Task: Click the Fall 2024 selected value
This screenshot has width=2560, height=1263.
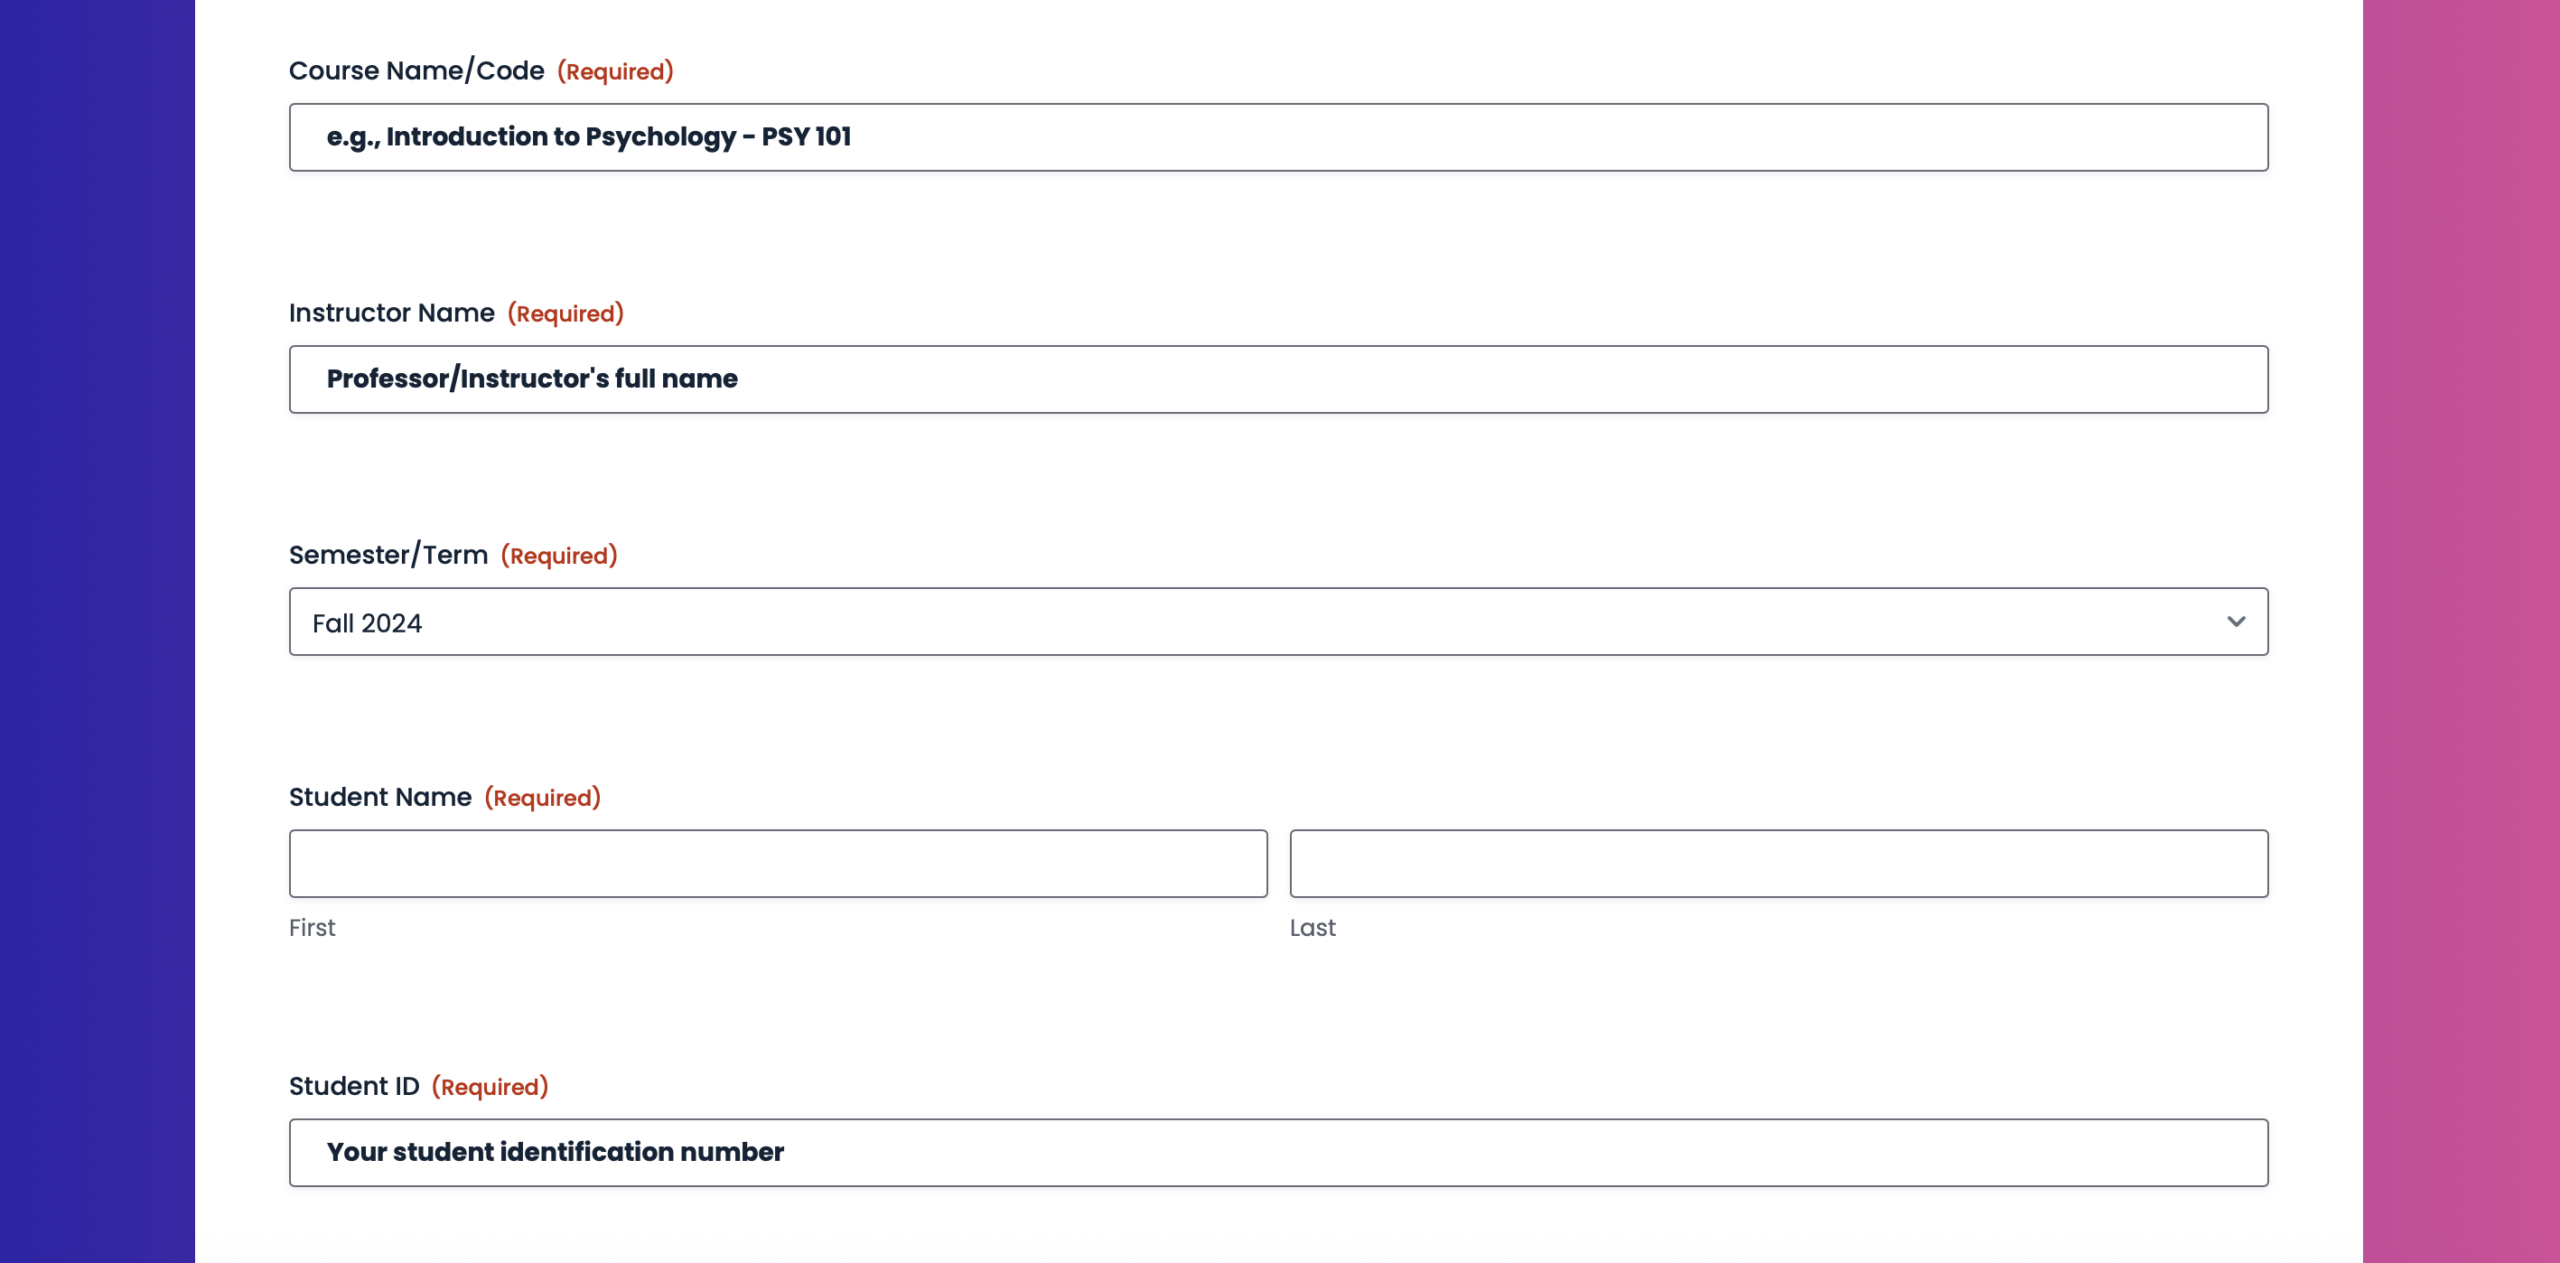Action: tap(367, 623)
